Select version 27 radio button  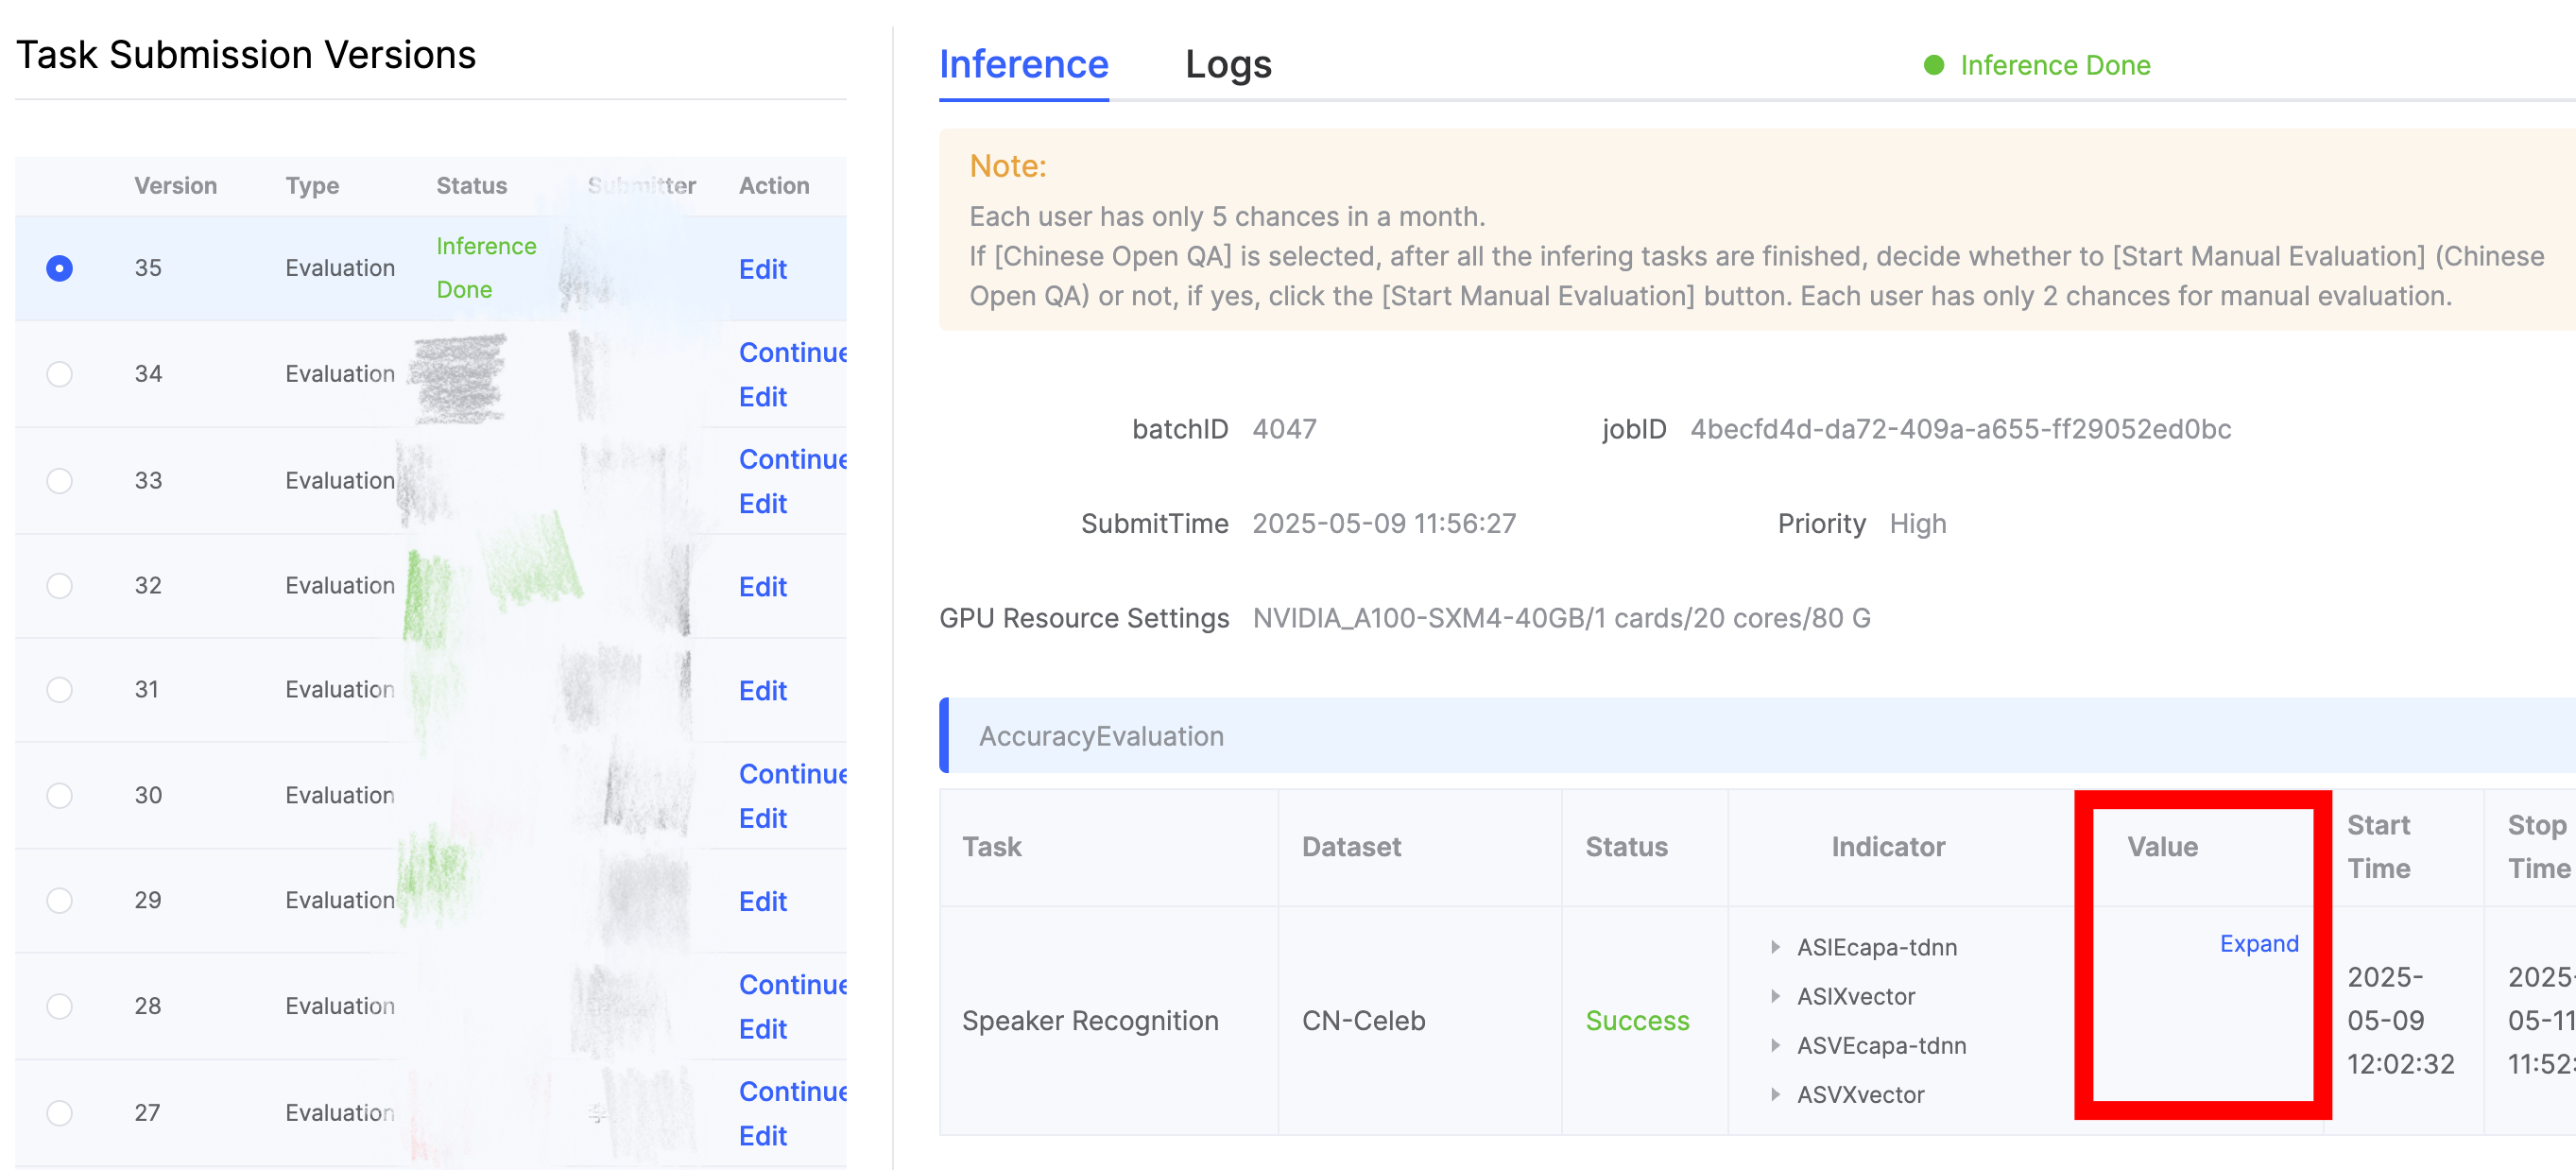pyautogui.click(x=59, y=1111)
